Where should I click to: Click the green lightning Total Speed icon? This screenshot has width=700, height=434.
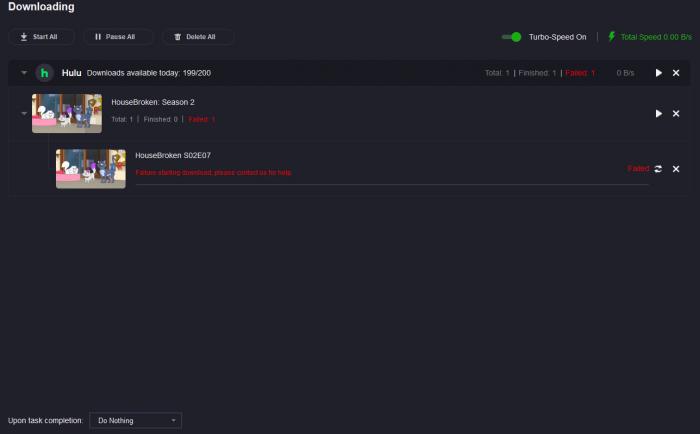click(x=612, y=37)
